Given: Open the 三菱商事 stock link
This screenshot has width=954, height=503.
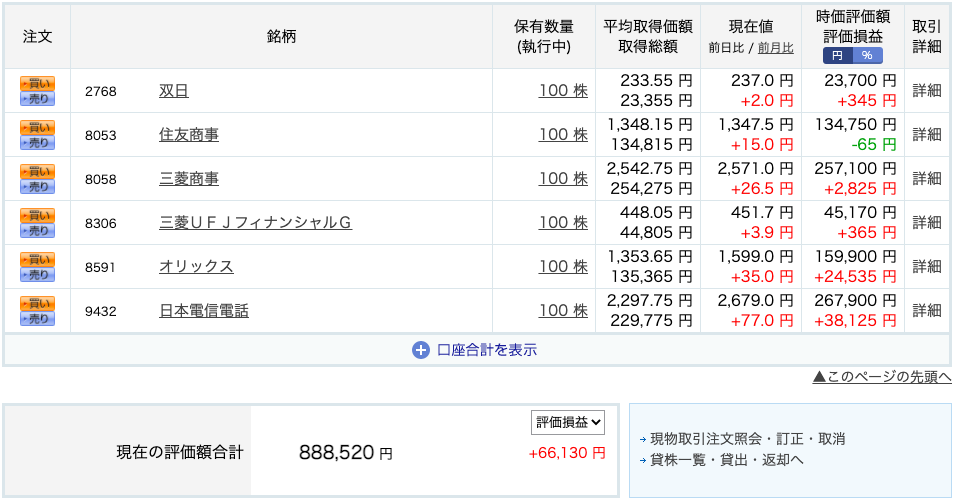Looking at the screenshot, I should point(189,179).
